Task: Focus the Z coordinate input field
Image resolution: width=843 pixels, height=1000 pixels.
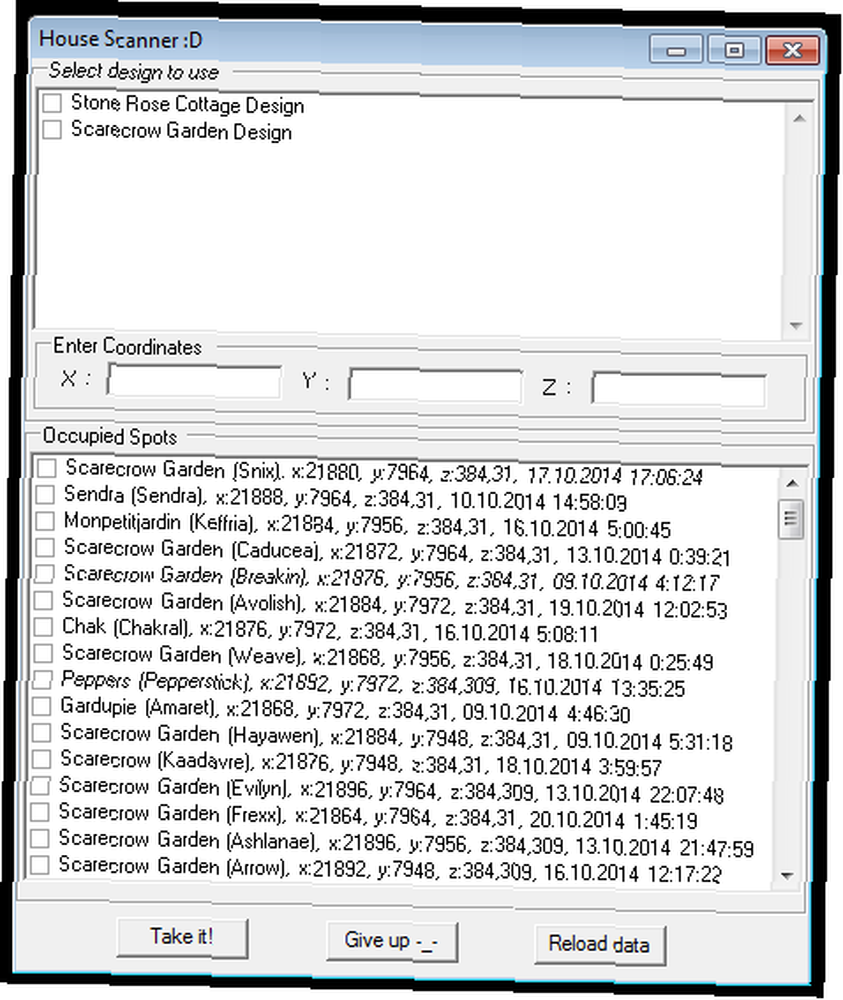Action: coord(678,388)
